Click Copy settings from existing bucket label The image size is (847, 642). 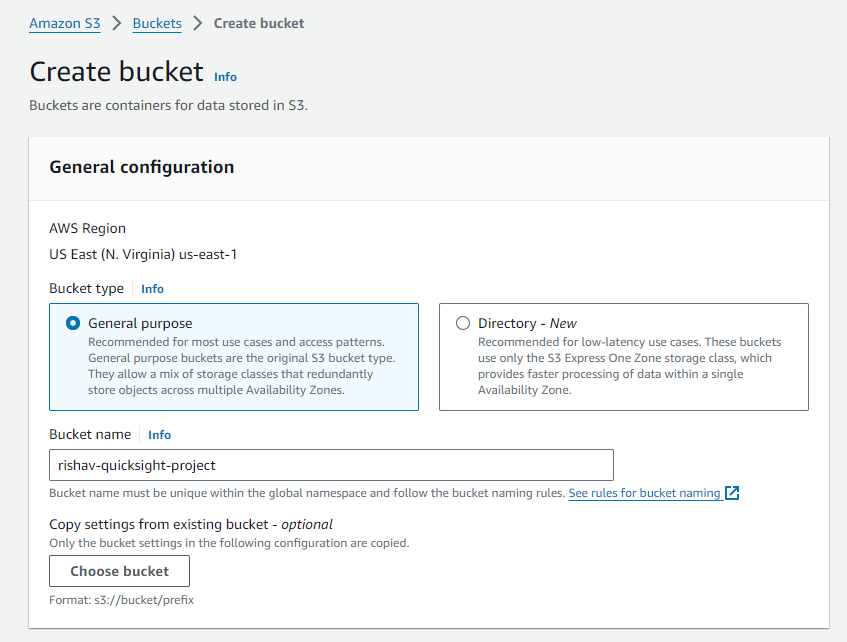coord(191,524)
